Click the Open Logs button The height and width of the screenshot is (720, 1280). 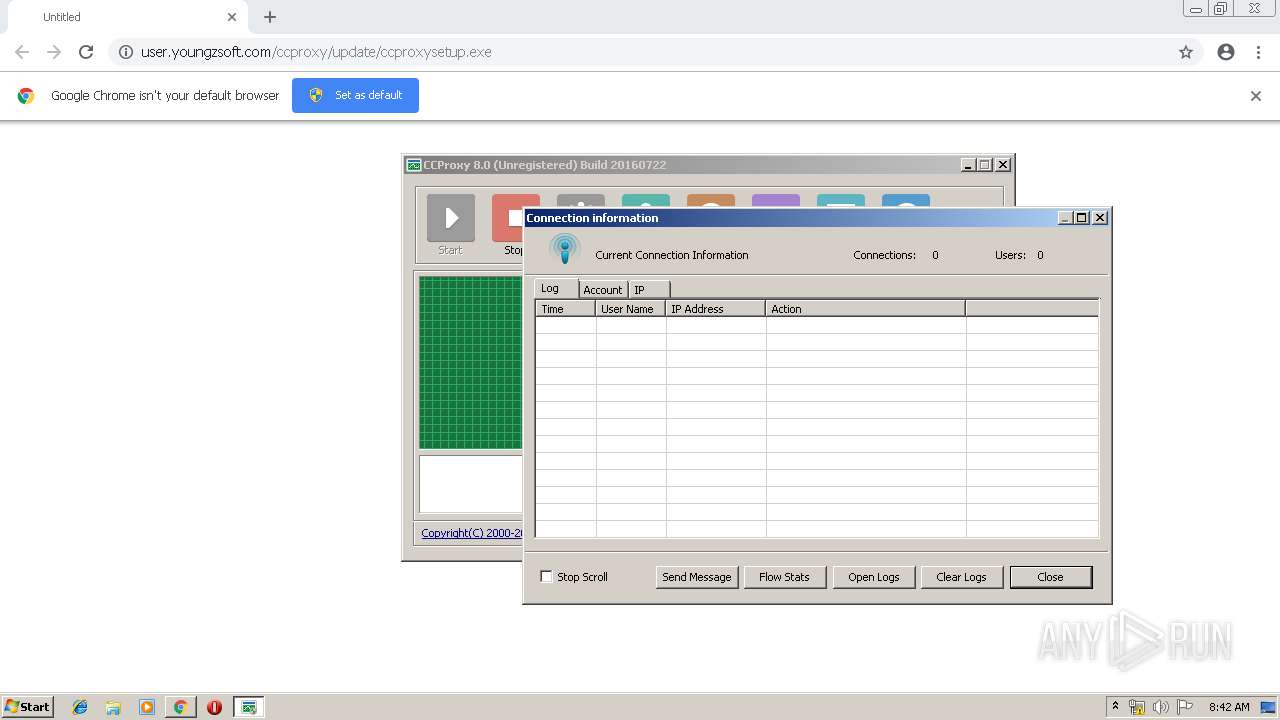874,577
